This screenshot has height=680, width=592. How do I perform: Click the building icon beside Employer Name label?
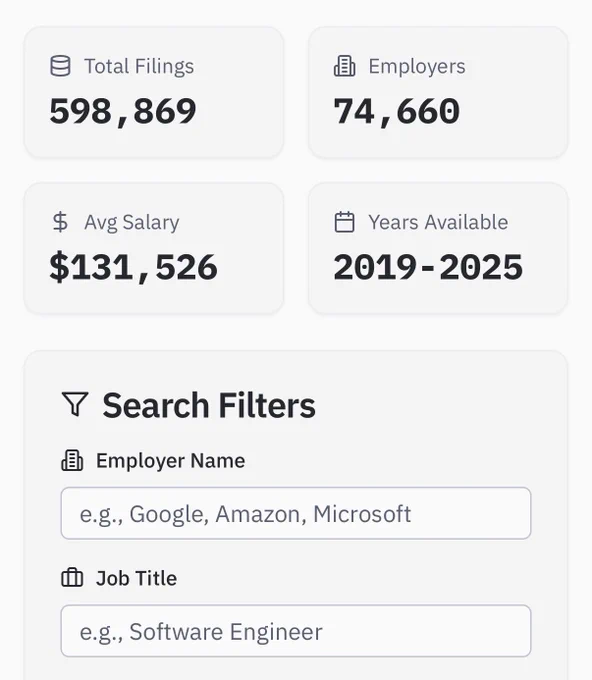pyautogui.click(x=72, y=461)
